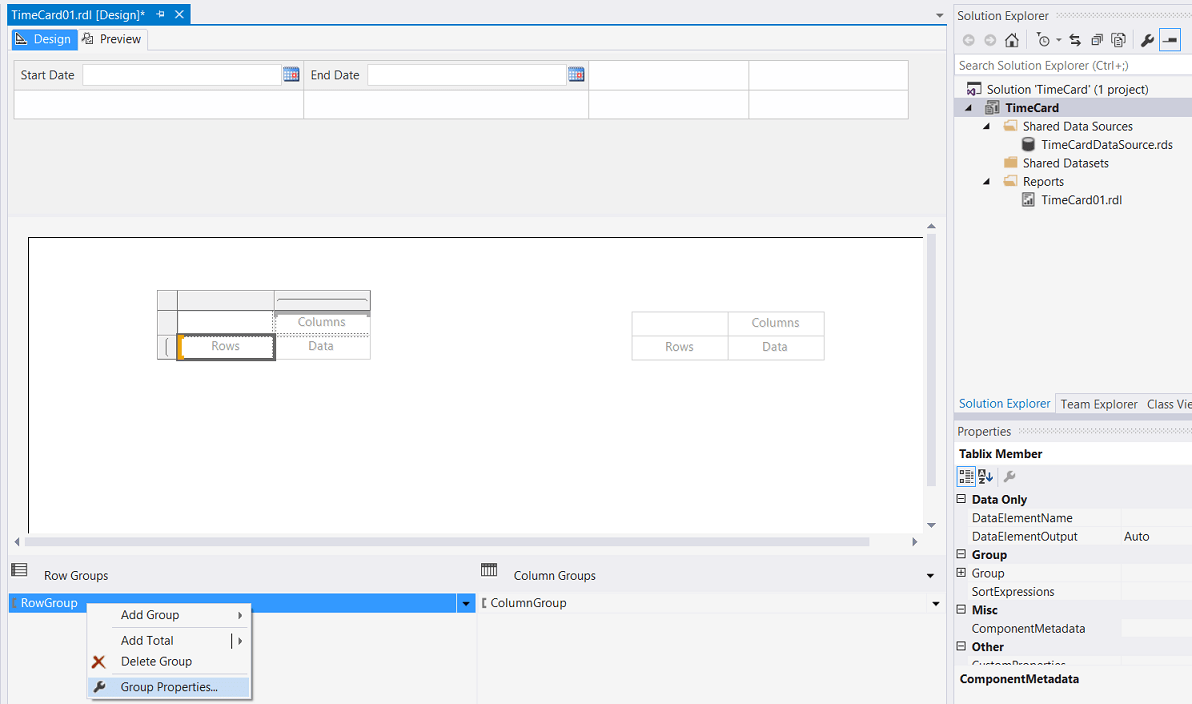Screen dimensions: 1192x704
Task: Switch to the Preview tab
Action: coord(112,38)
